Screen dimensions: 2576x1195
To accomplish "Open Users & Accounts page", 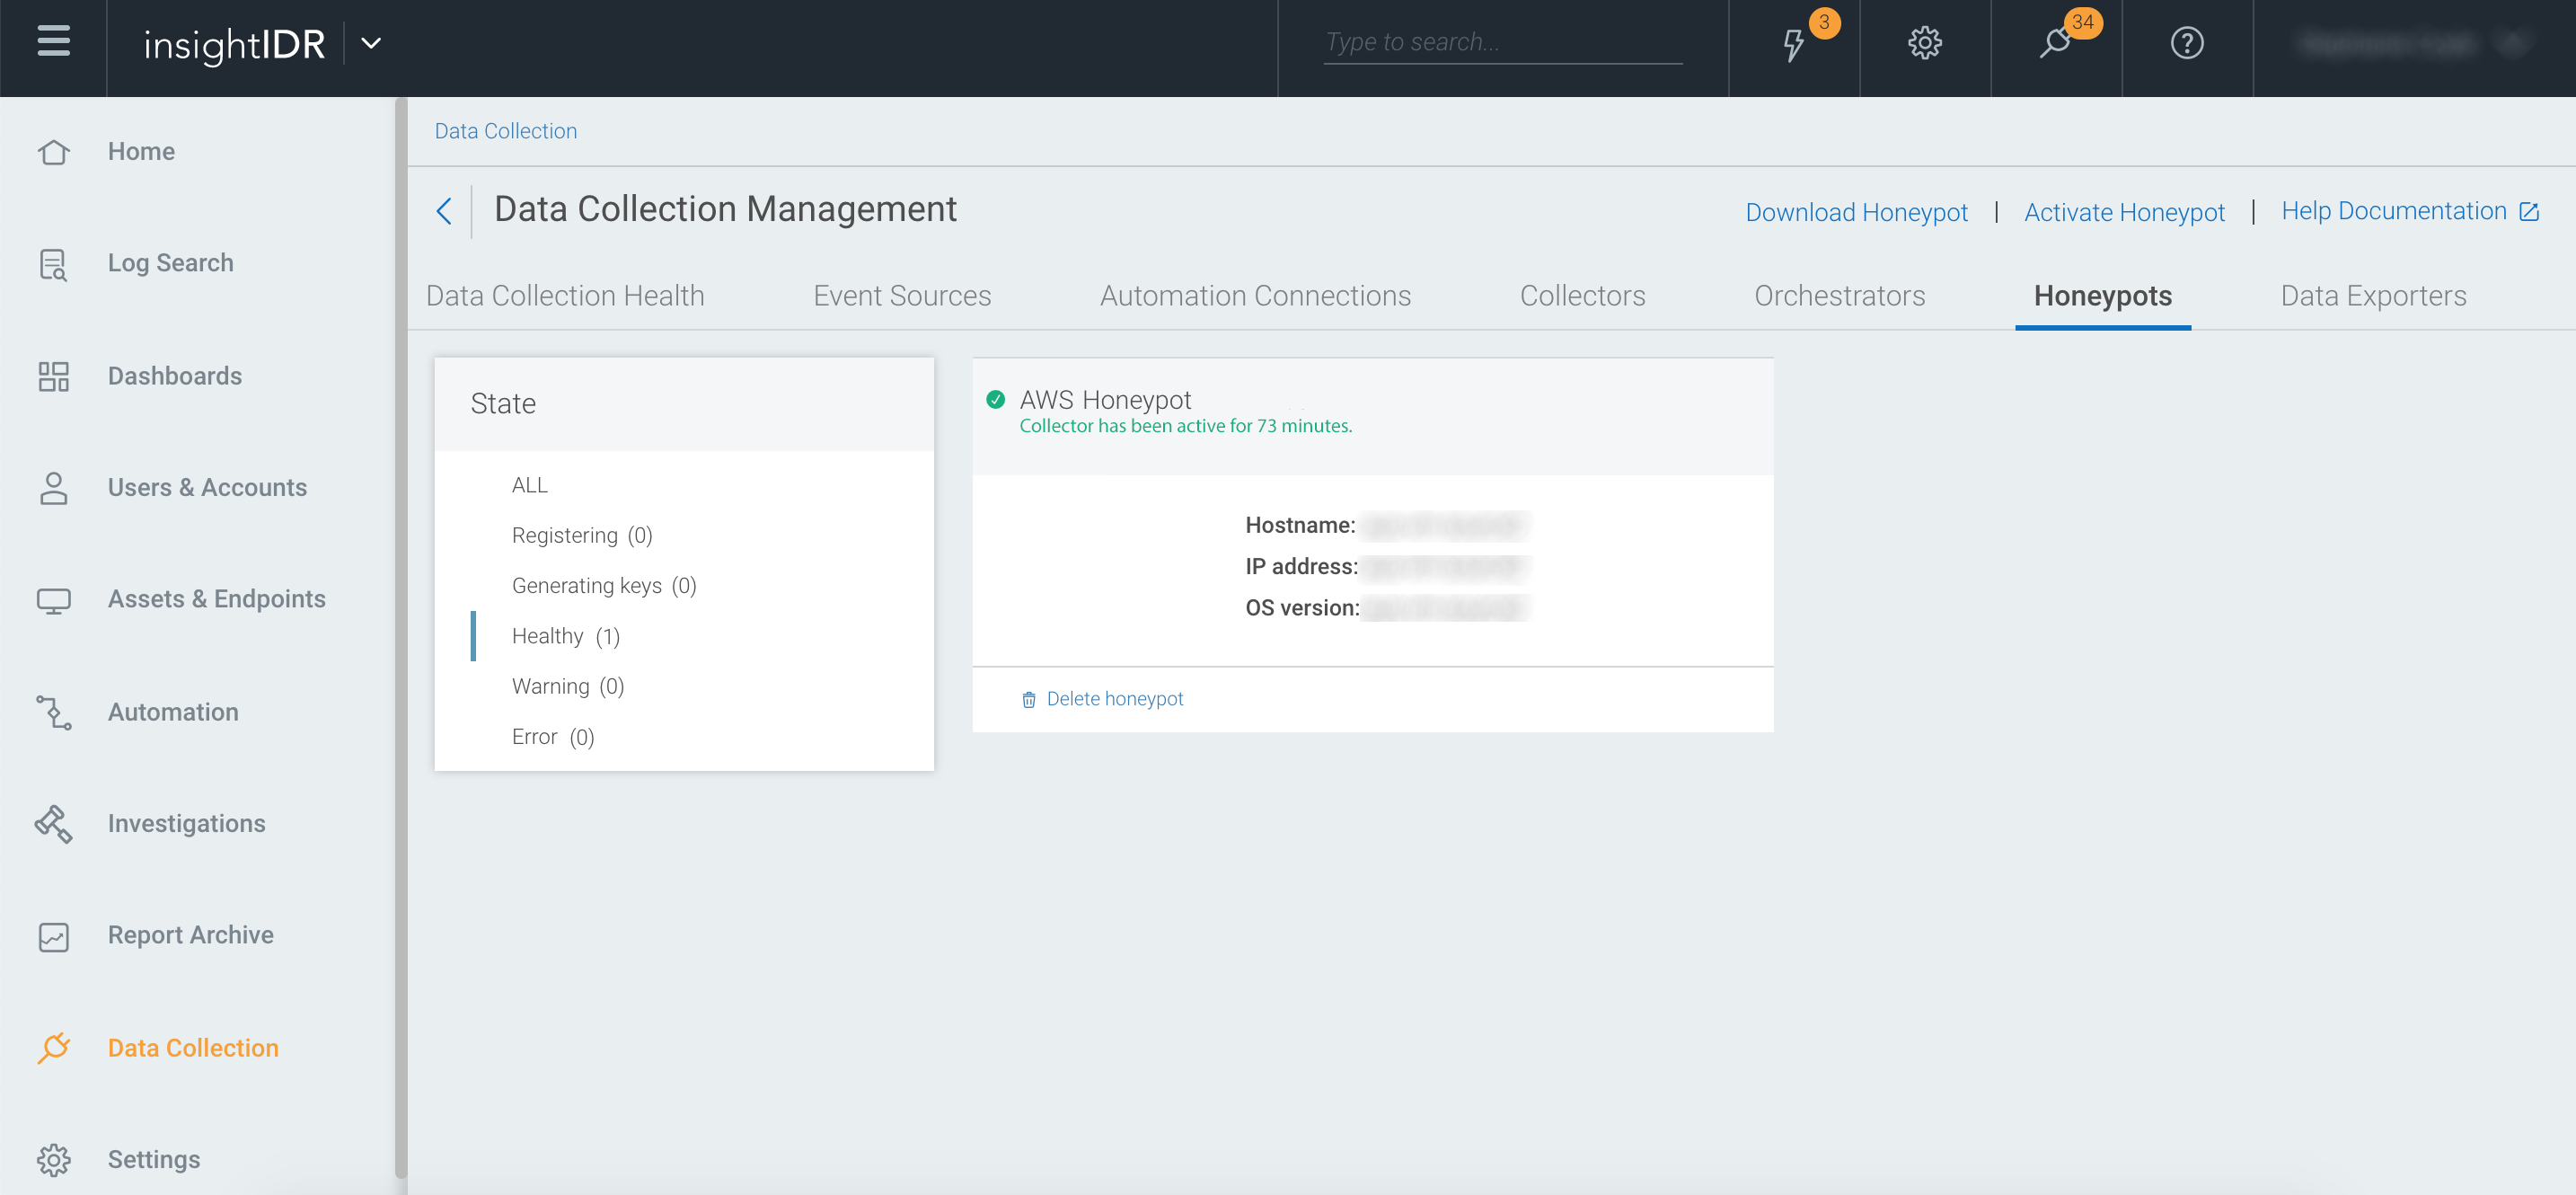I will (207, 487).
